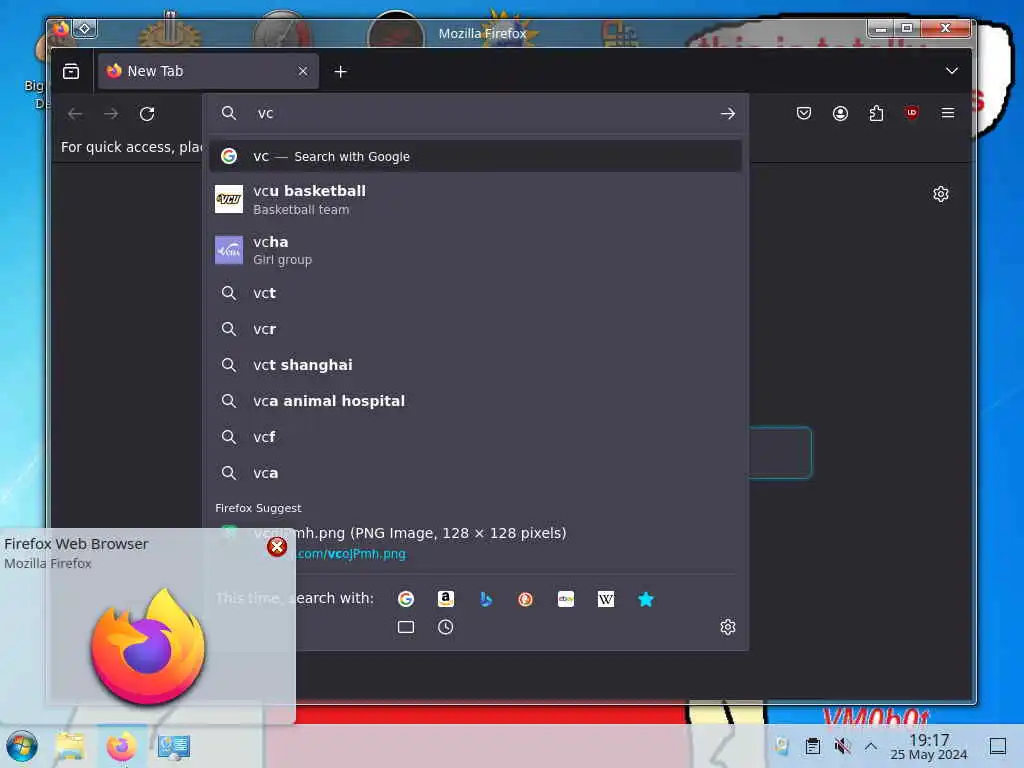Go forward with the forward arrow
This screenshot has width=1024, height=768.
pos(111,114)
